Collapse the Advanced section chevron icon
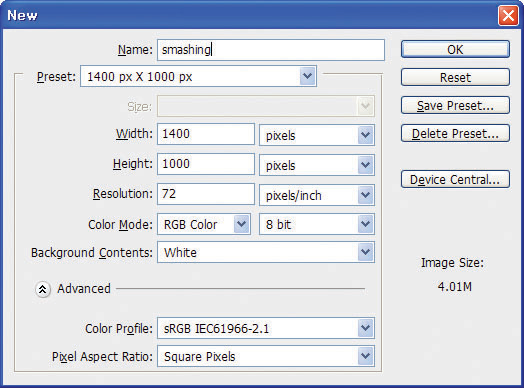This screenshot has width=524, height=388. point(43,289)
